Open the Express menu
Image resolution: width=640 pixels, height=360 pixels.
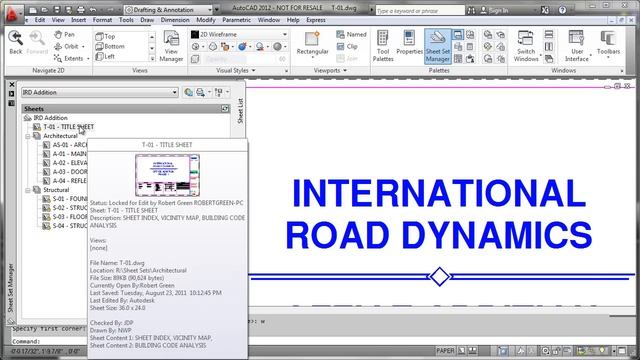pos(316,20)
